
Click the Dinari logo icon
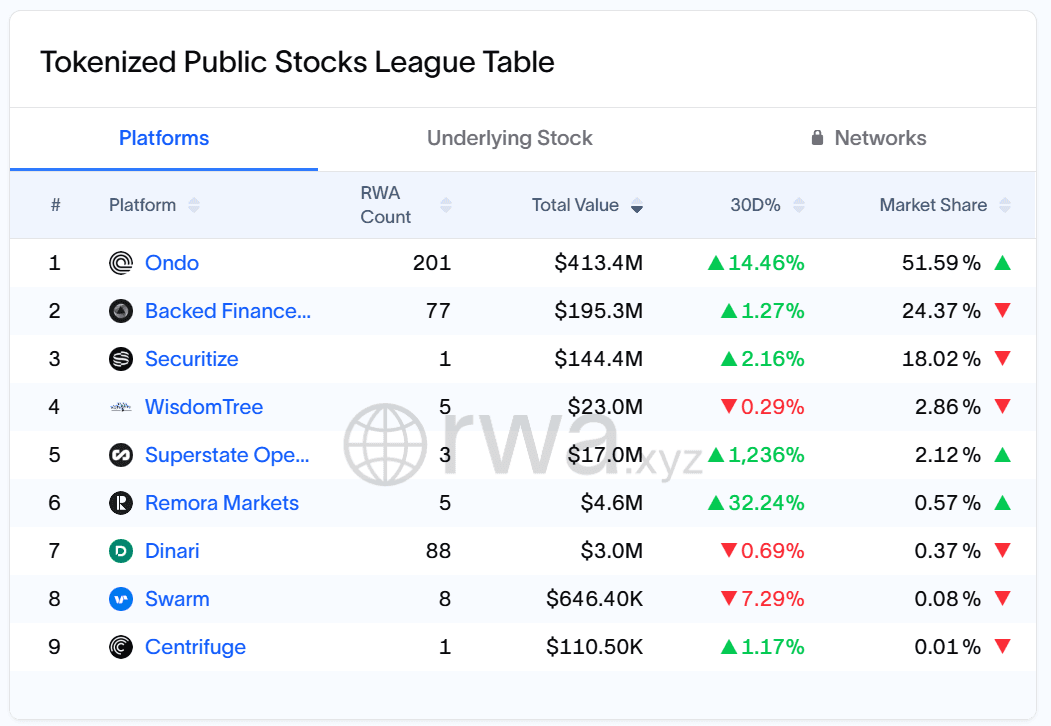point(121,551)
